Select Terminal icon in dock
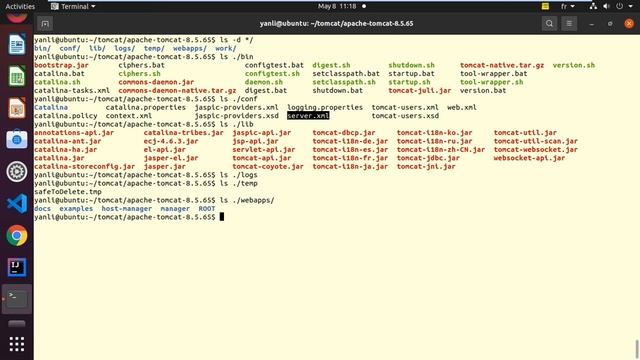 (x=17, y=299)
